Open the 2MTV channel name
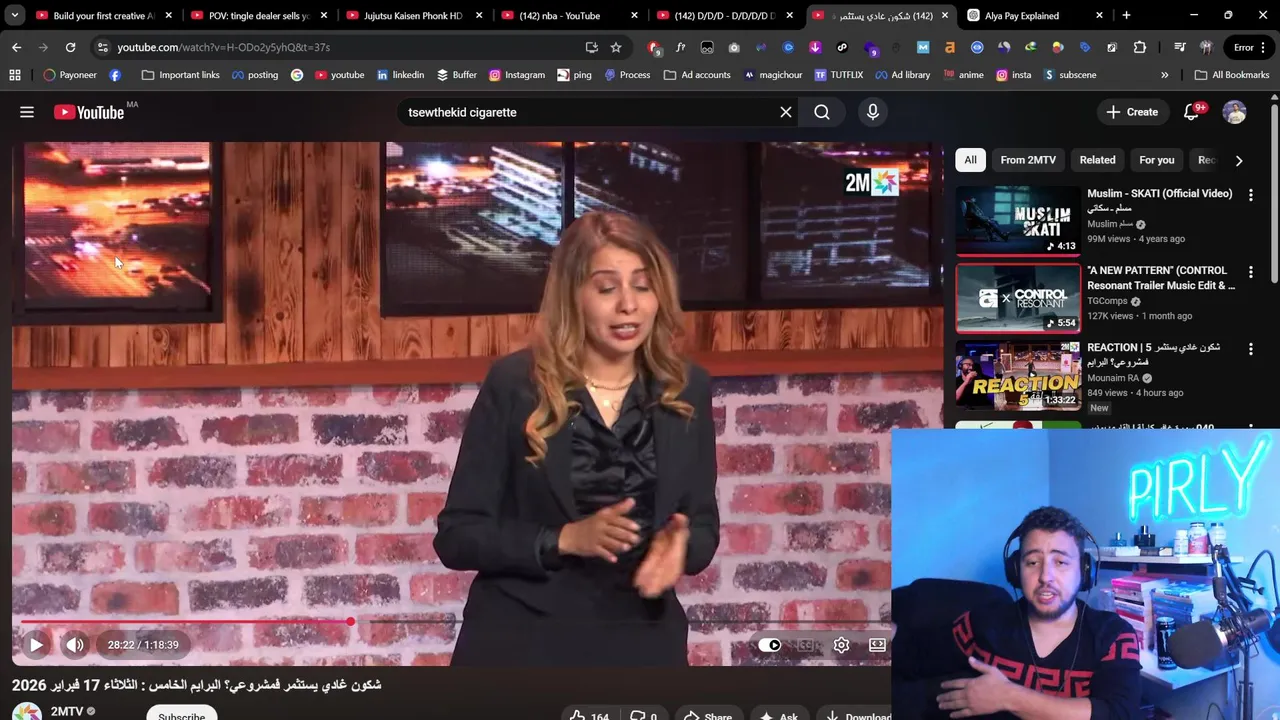1280x720 pixels. (67, 712)
